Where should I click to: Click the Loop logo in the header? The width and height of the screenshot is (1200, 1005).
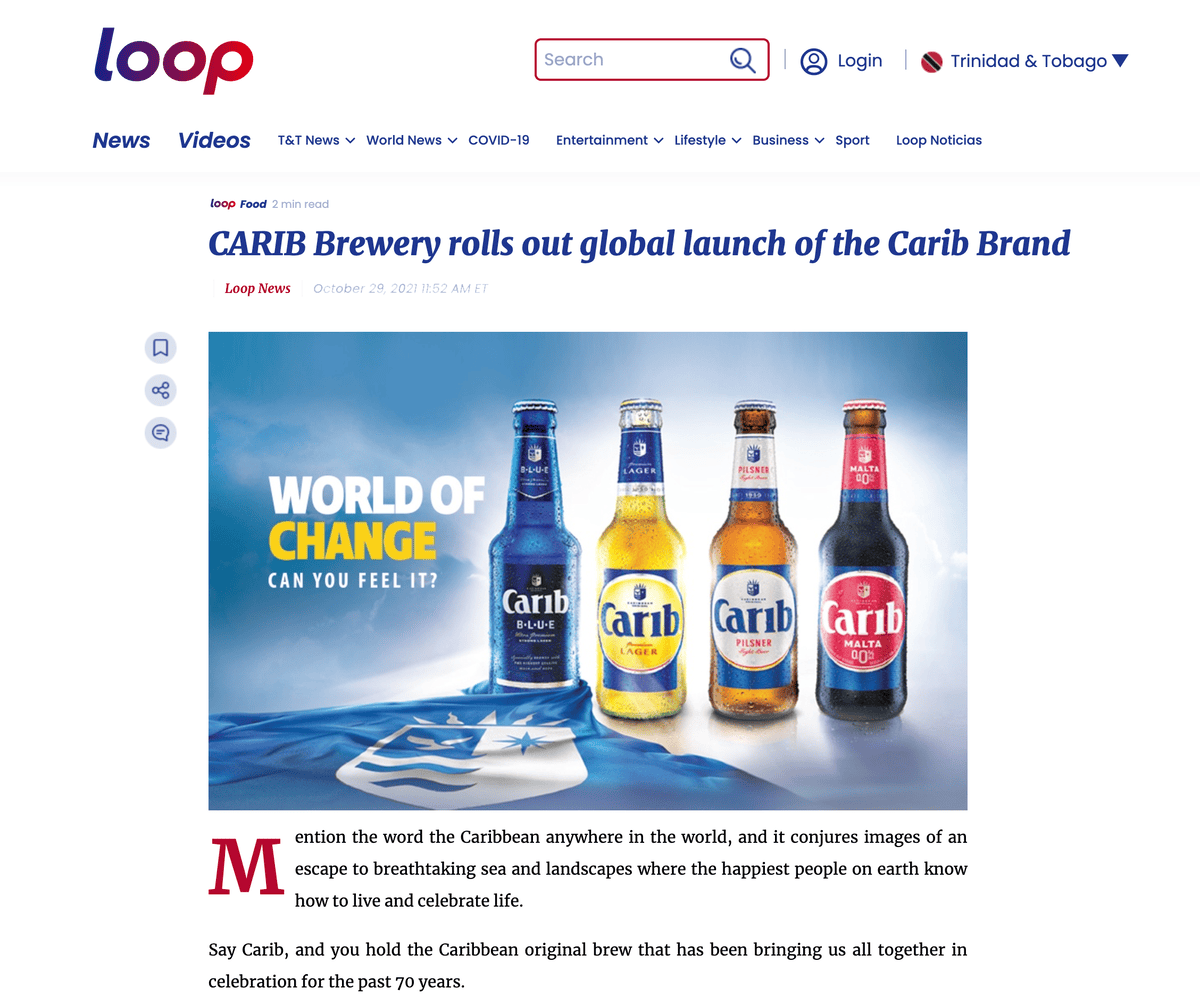173,60
